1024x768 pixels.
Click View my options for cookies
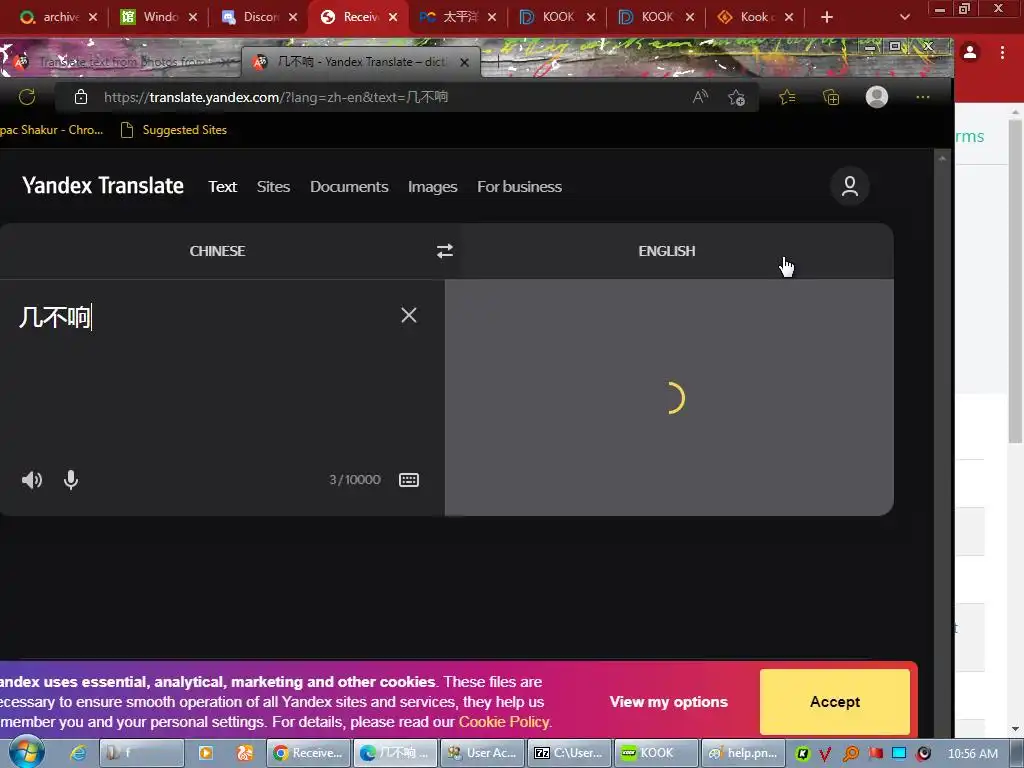pos(668,701)
